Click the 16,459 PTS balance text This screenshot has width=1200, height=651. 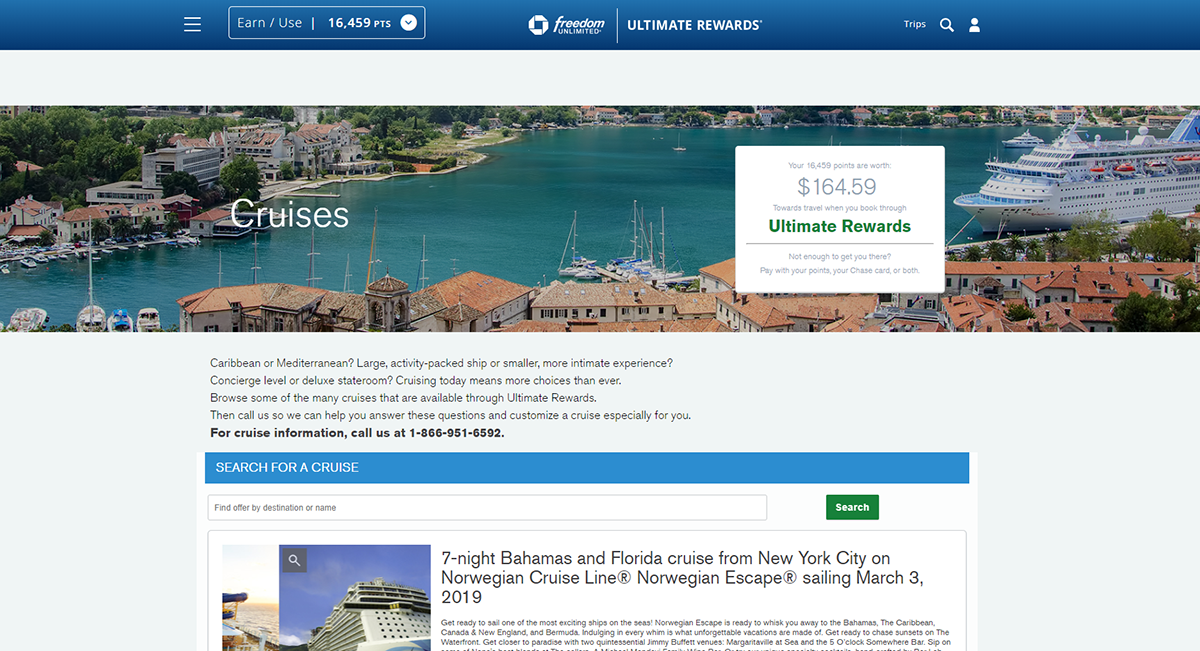358,23
